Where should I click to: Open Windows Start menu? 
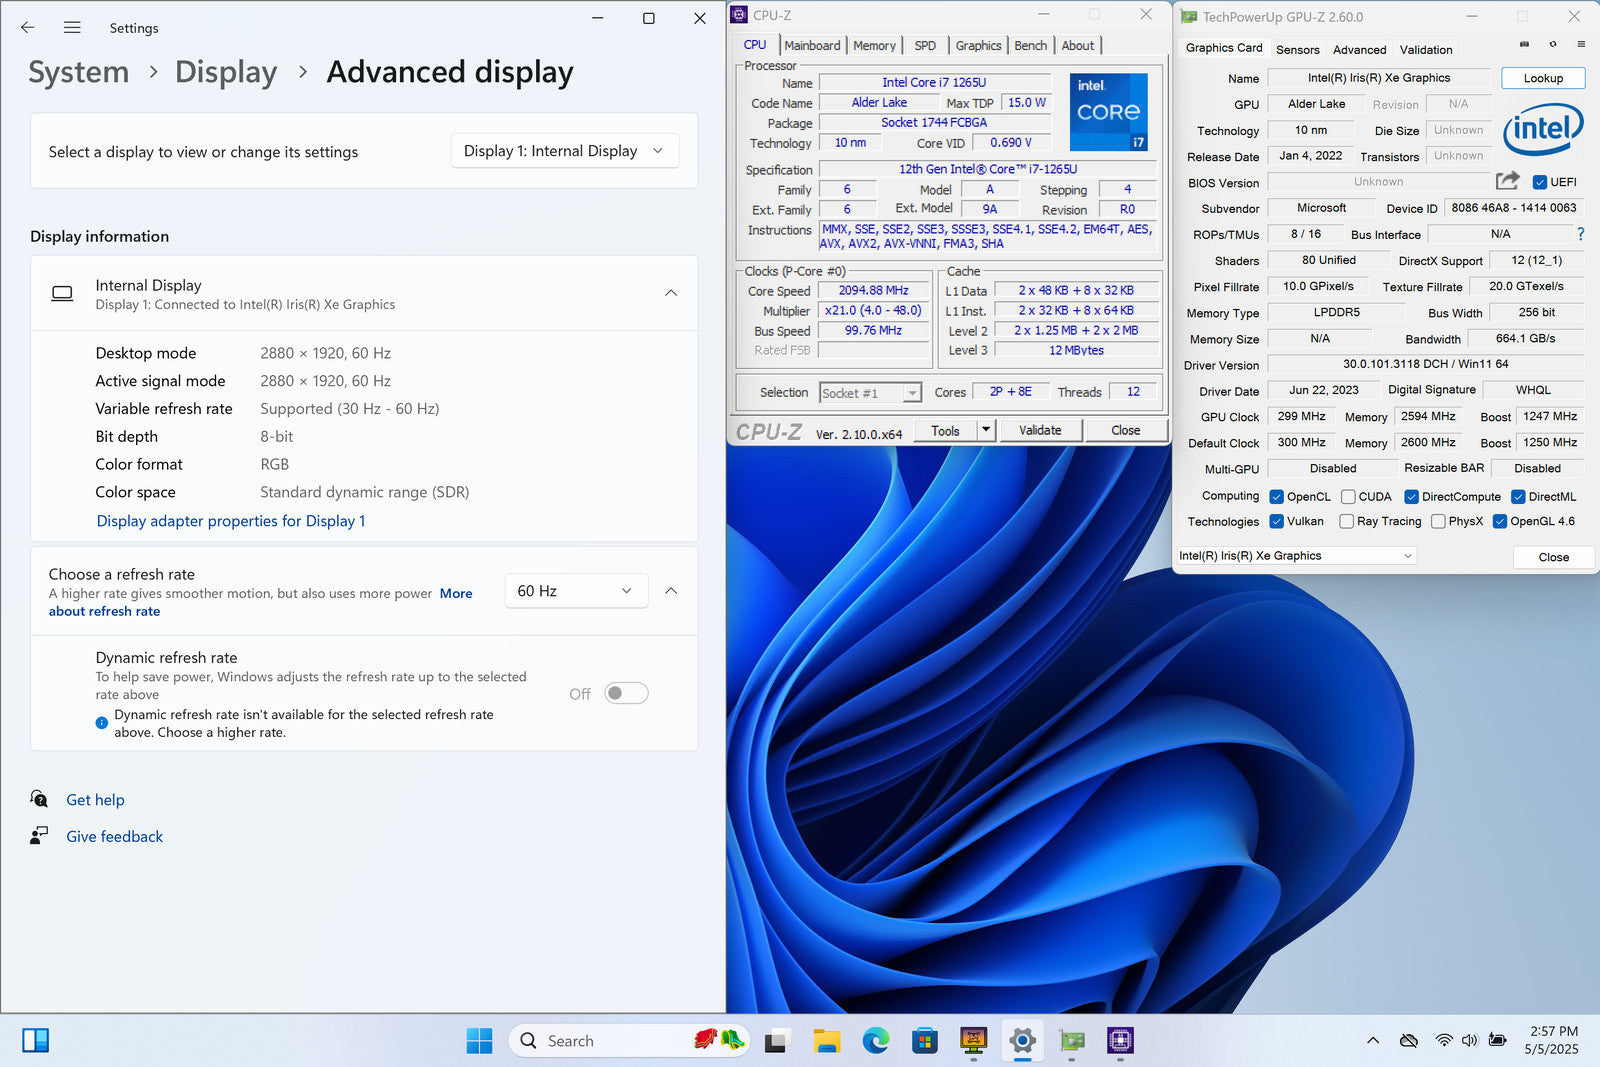(479, 1041)
